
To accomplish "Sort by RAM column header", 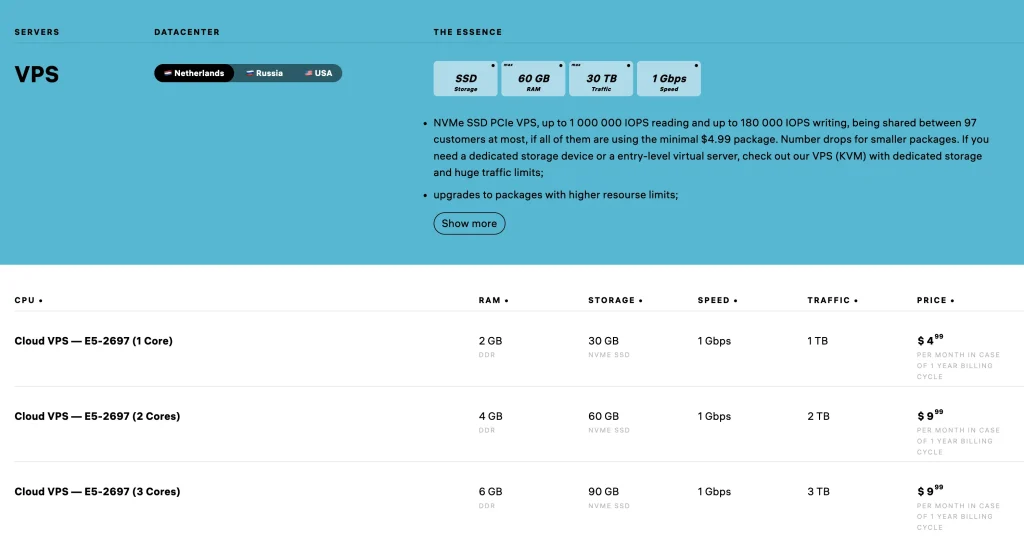I will 493,301.
